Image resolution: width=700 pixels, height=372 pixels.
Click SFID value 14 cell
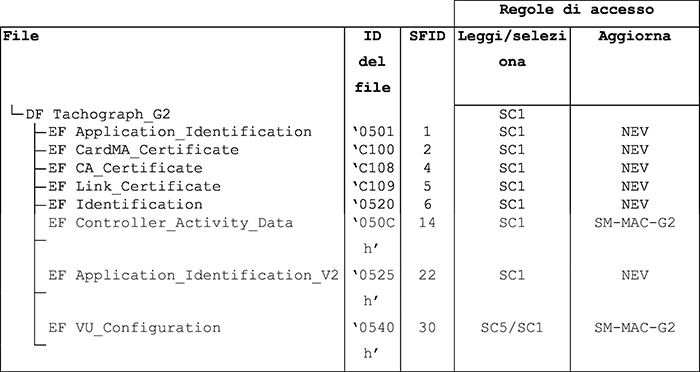coord(427,222)
